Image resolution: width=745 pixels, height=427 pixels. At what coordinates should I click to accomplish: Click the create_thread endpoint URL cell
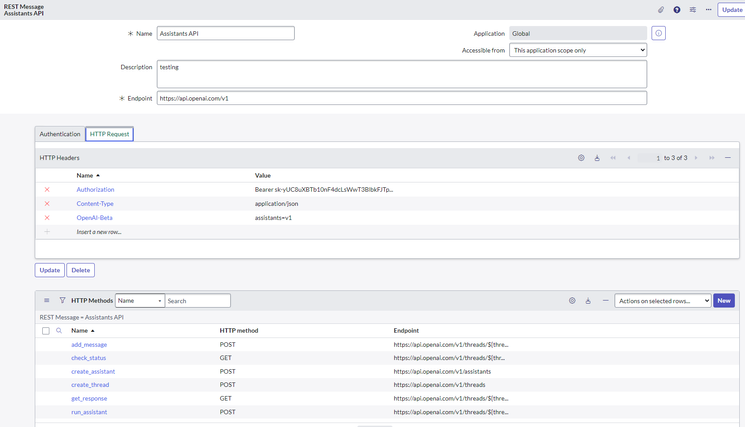point(439,385)
